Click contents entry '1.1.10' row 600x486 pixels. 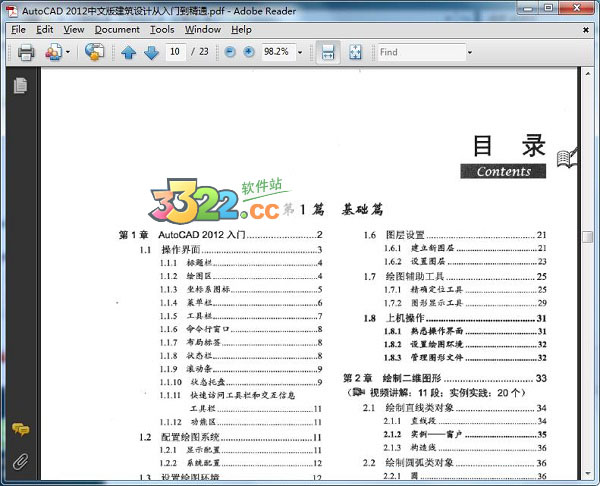[x=241, y=382]
